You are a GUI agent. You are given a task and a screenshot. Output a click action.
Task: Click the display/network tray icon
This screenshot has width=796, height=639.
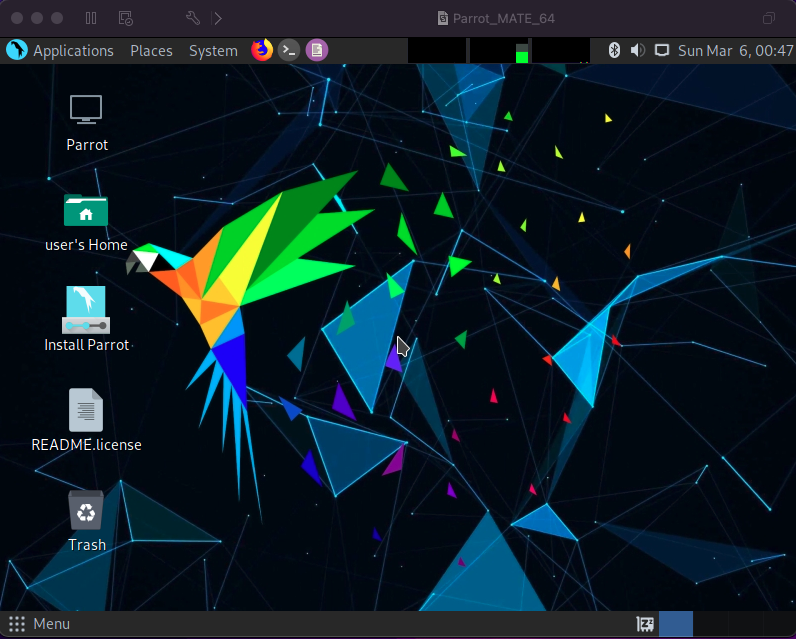[x=662, y=50]
